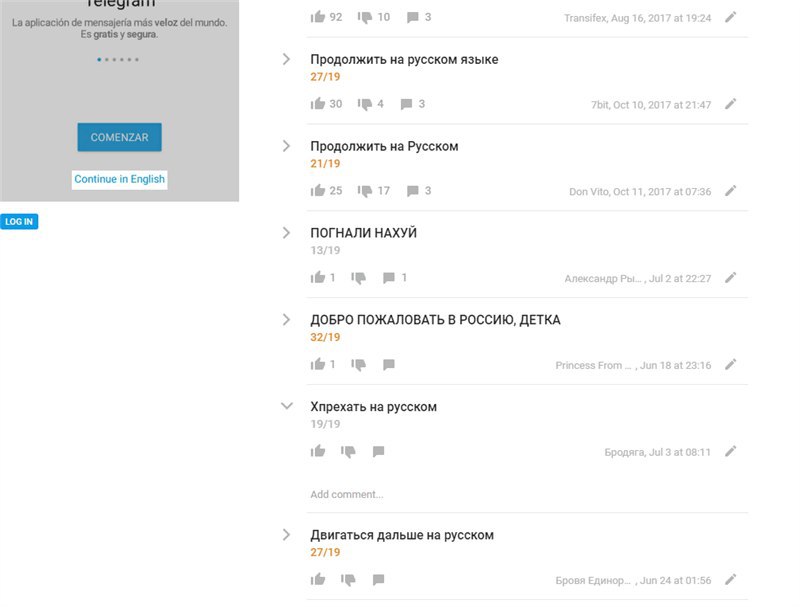Viewport: 800px width, 607px height.
Task: Upvote the 'Продолжить на русском языке' translation
Action: coord(318,104)
